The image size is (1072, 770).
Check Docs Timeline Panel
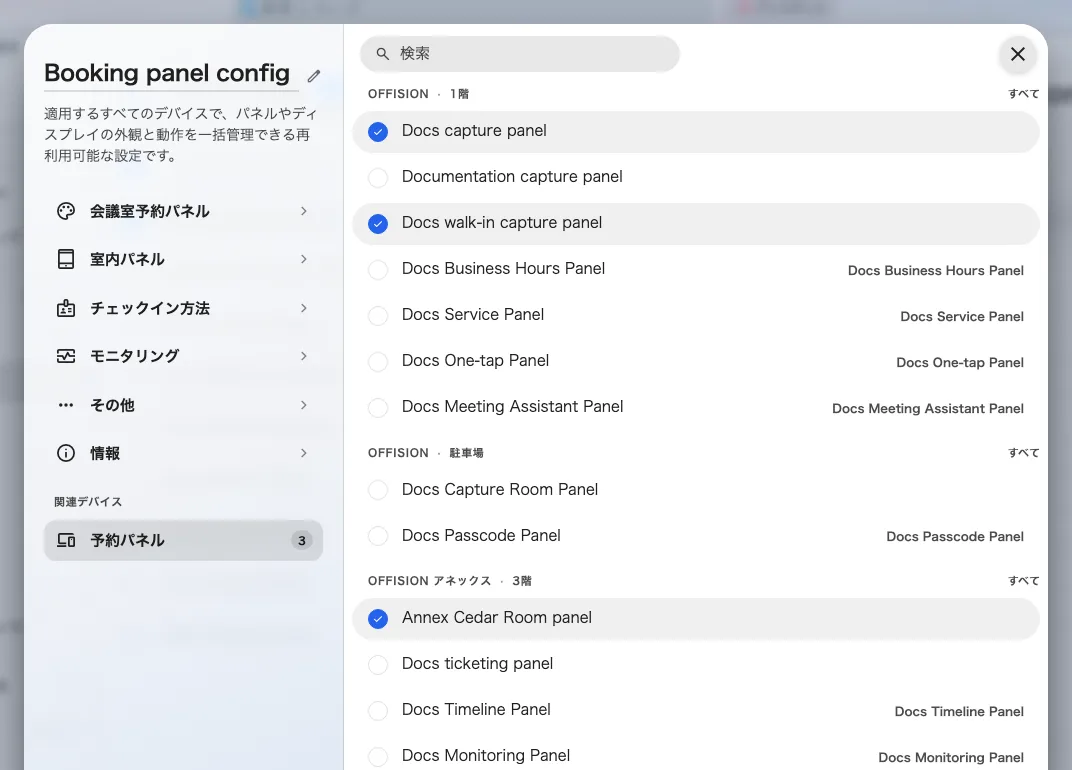378,711
